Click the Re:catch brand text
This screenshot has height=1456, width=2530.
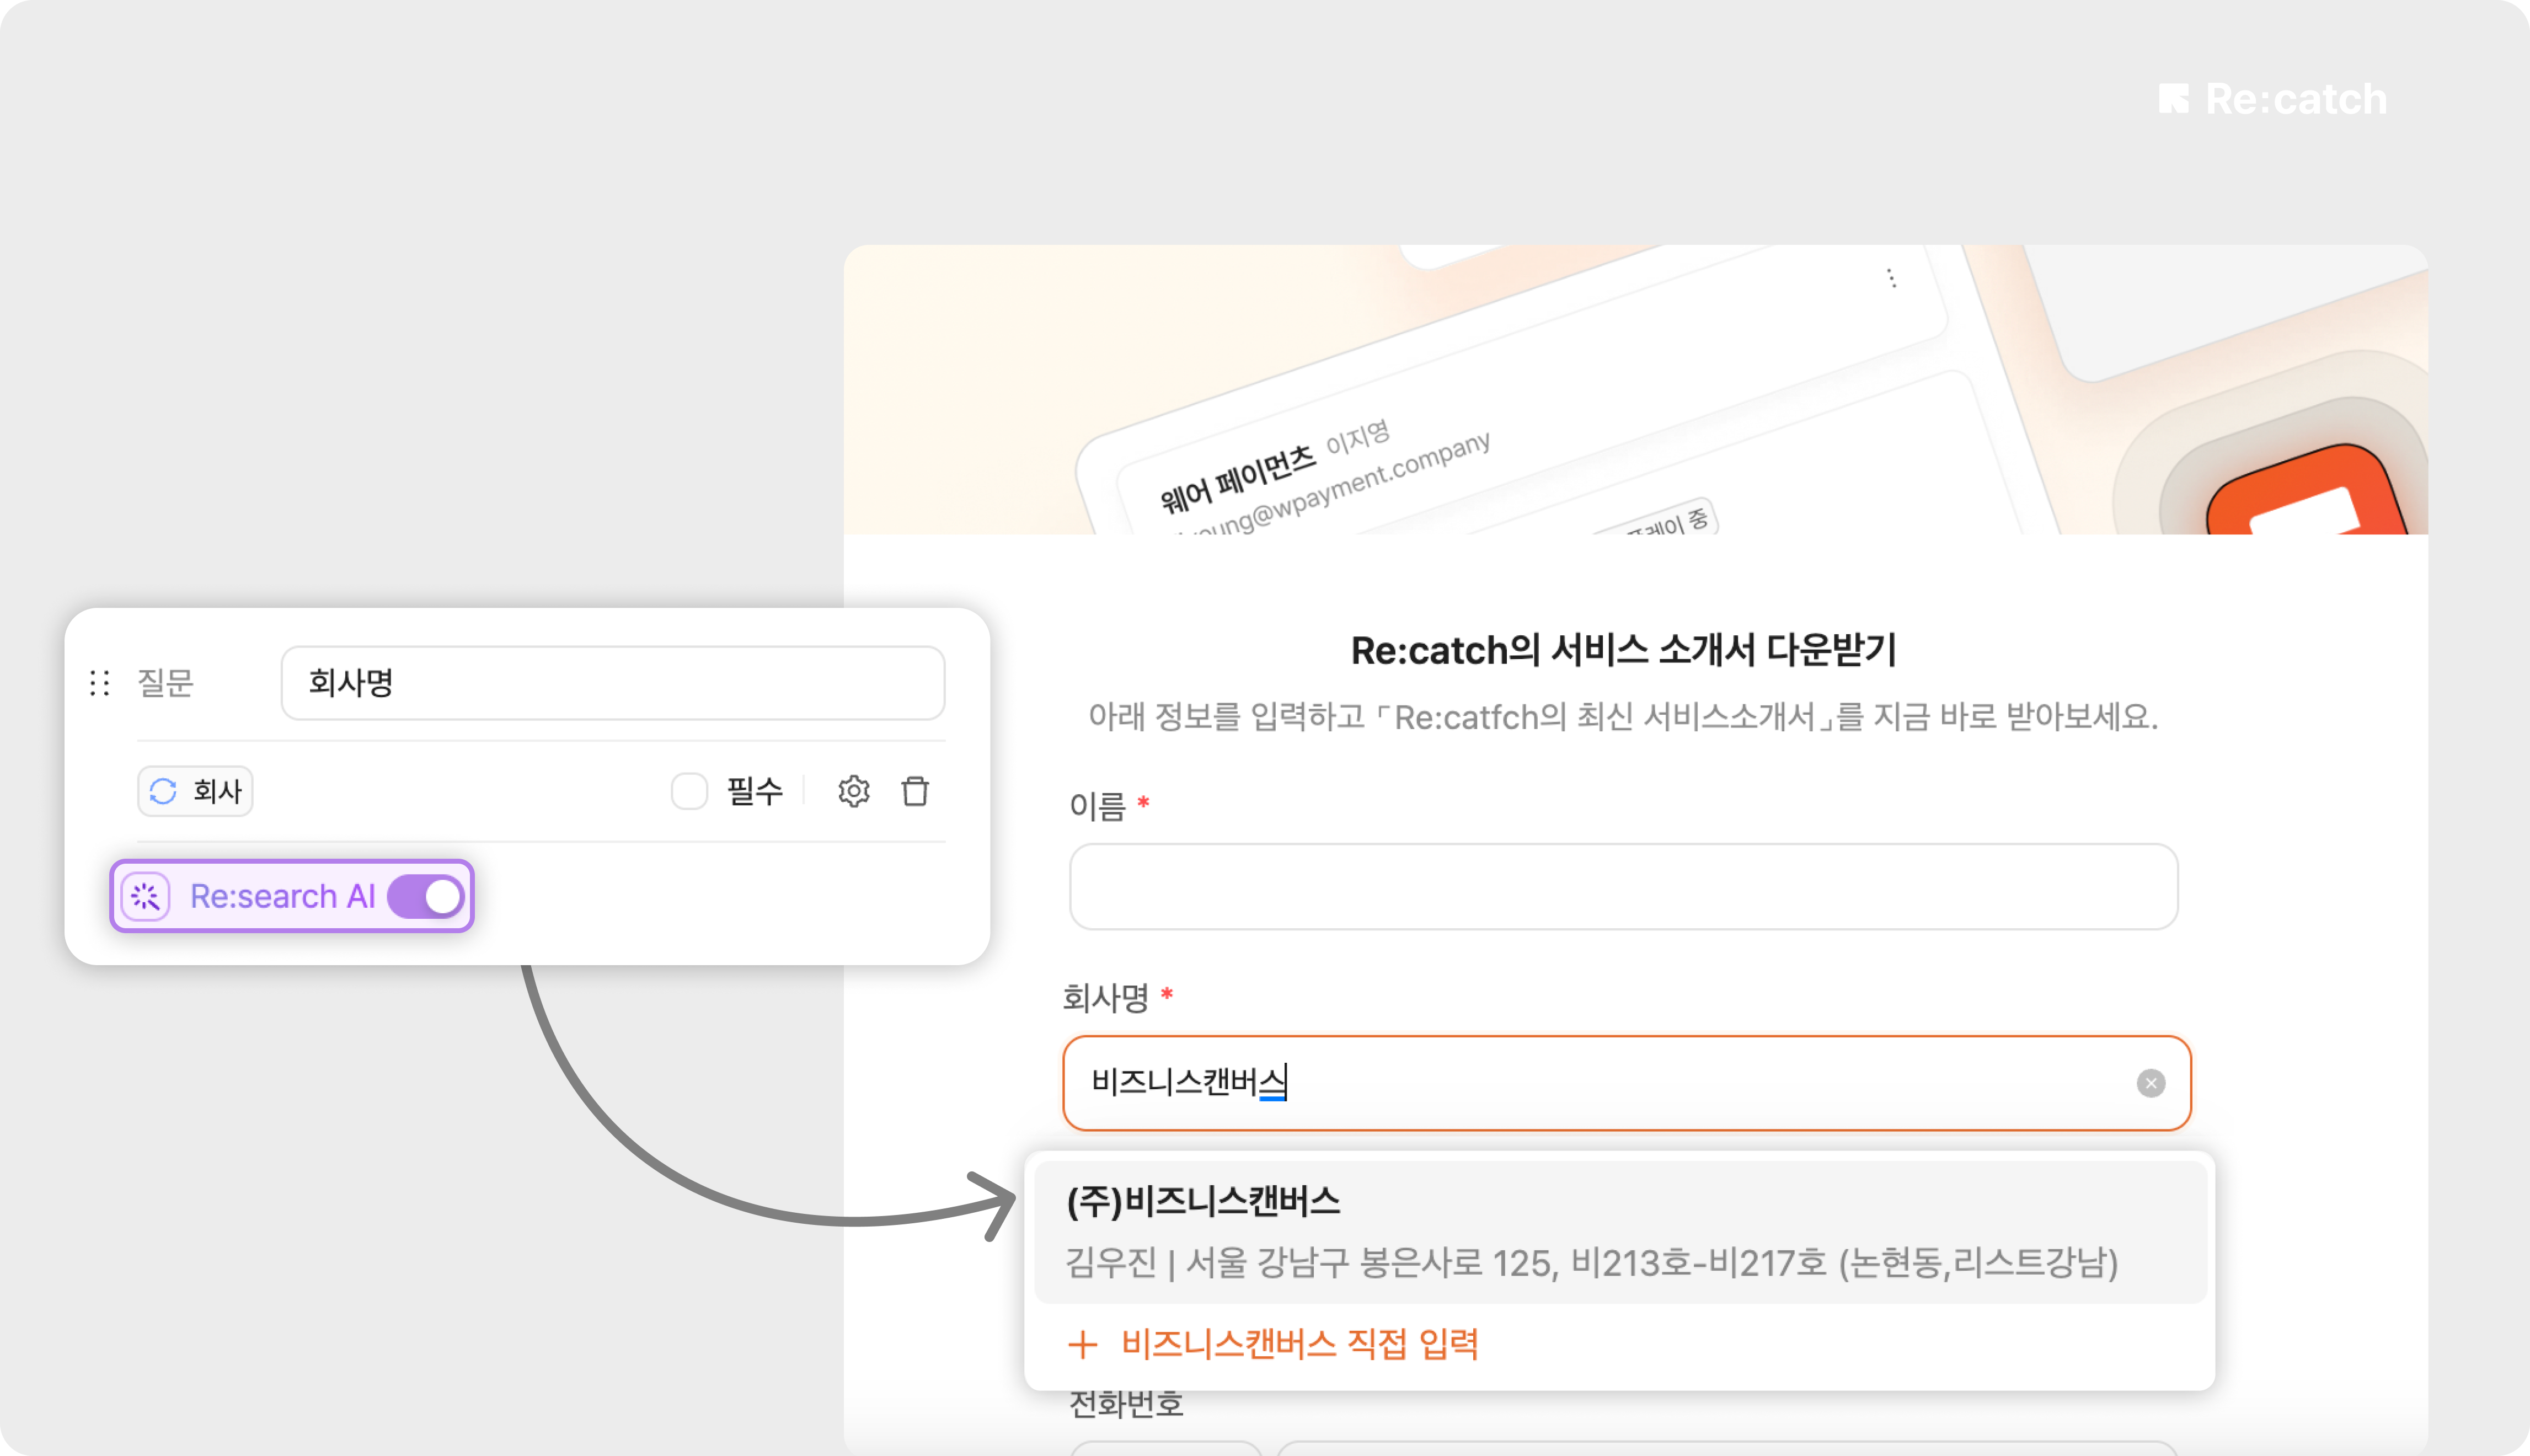2296,99
